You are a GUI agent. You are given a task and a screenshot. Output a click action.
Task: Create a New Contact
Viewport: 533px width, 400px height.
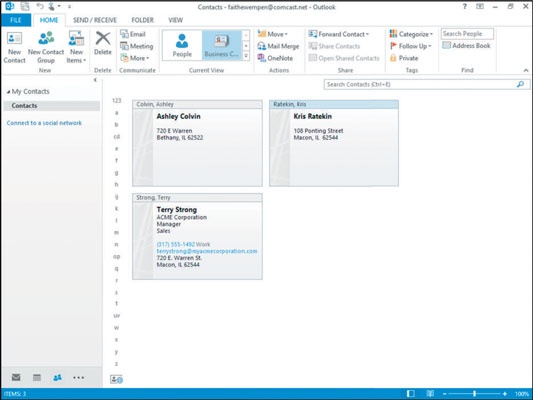pos(14,47)
